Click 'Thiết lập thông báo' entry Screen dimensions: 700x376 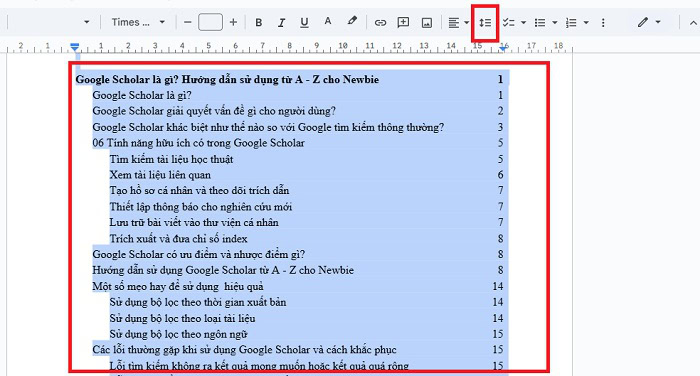click(201, 207)
